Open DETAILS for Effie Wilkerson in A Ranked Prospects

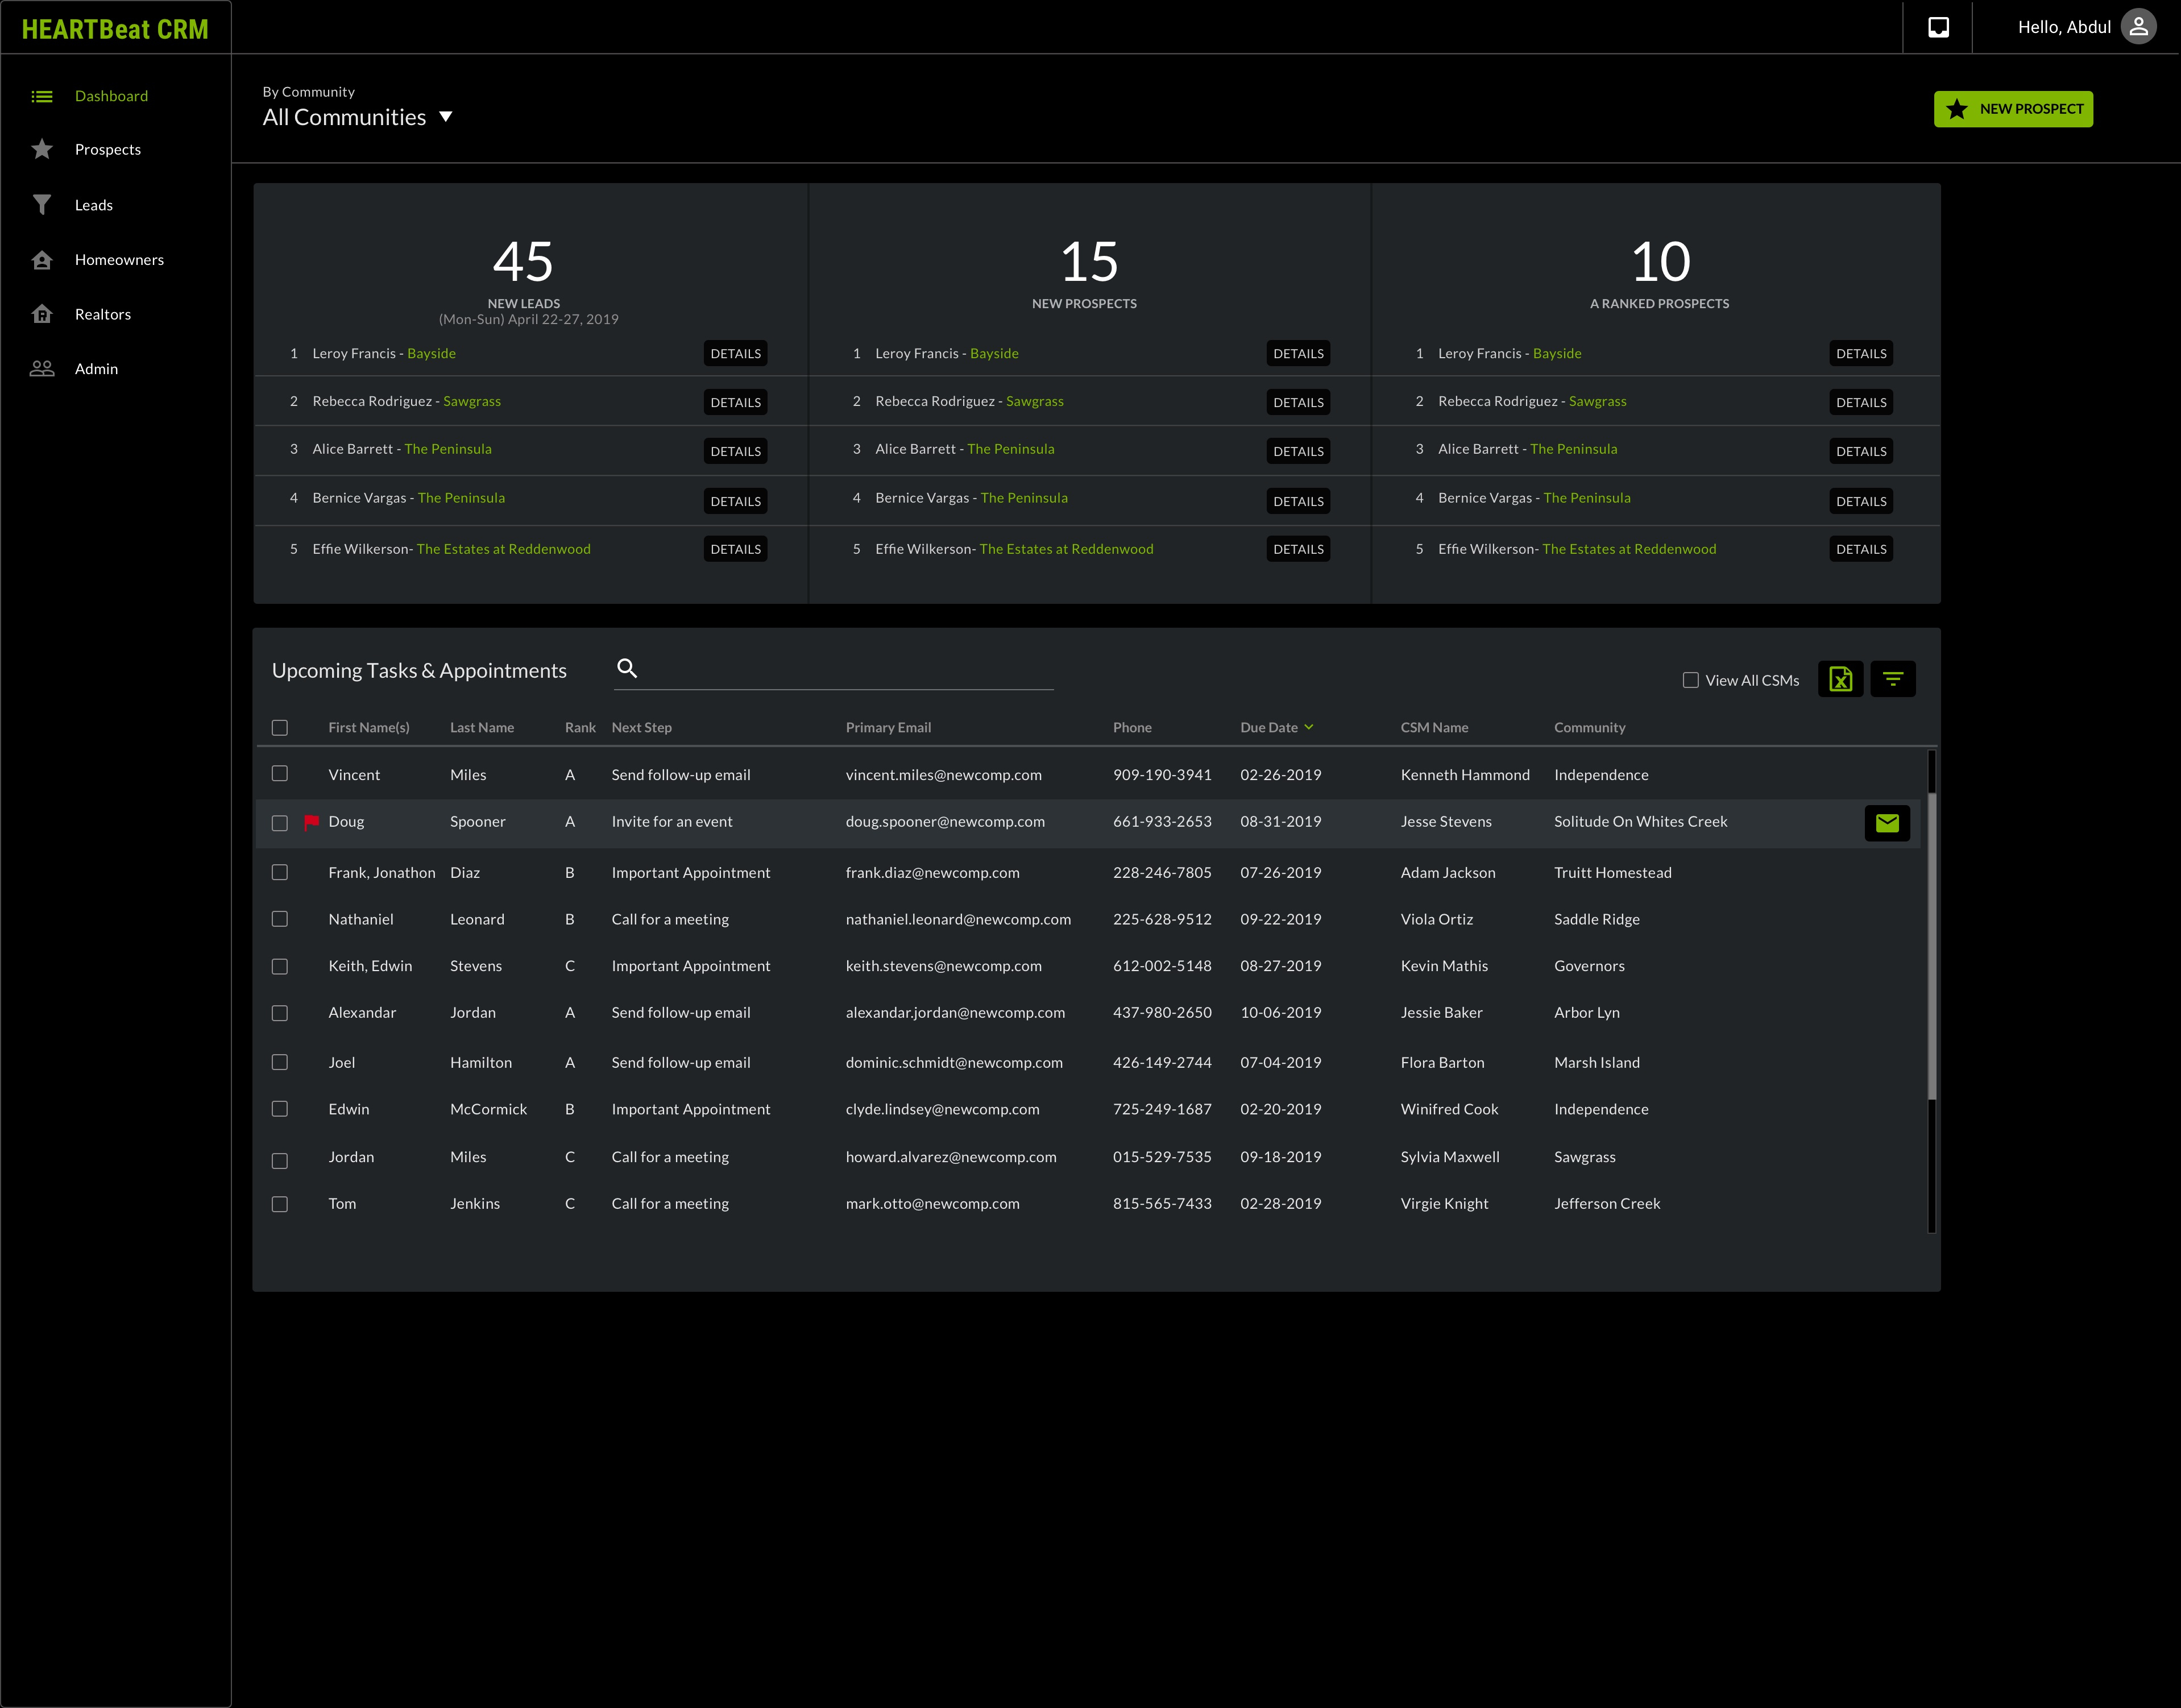tap(1861, 549)
